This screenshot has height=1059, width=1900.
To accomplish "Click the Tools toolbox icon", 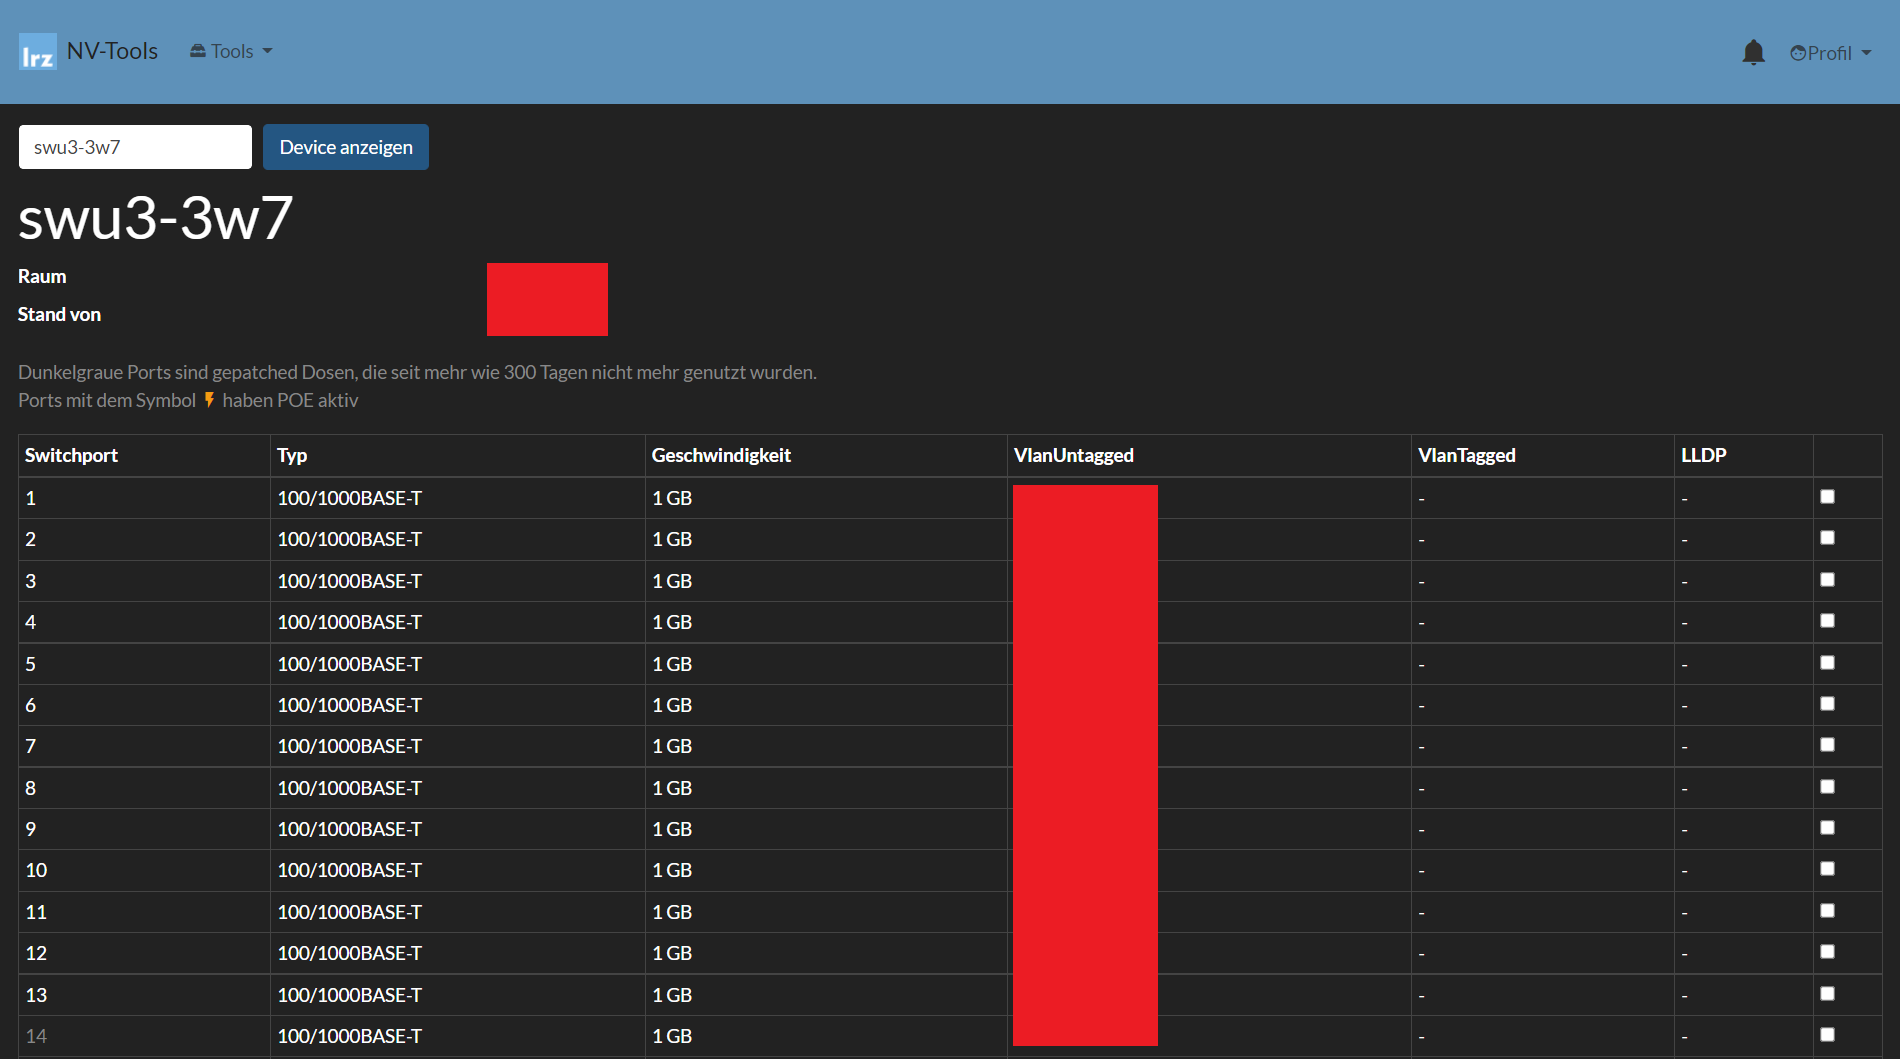I will point(198,51).
